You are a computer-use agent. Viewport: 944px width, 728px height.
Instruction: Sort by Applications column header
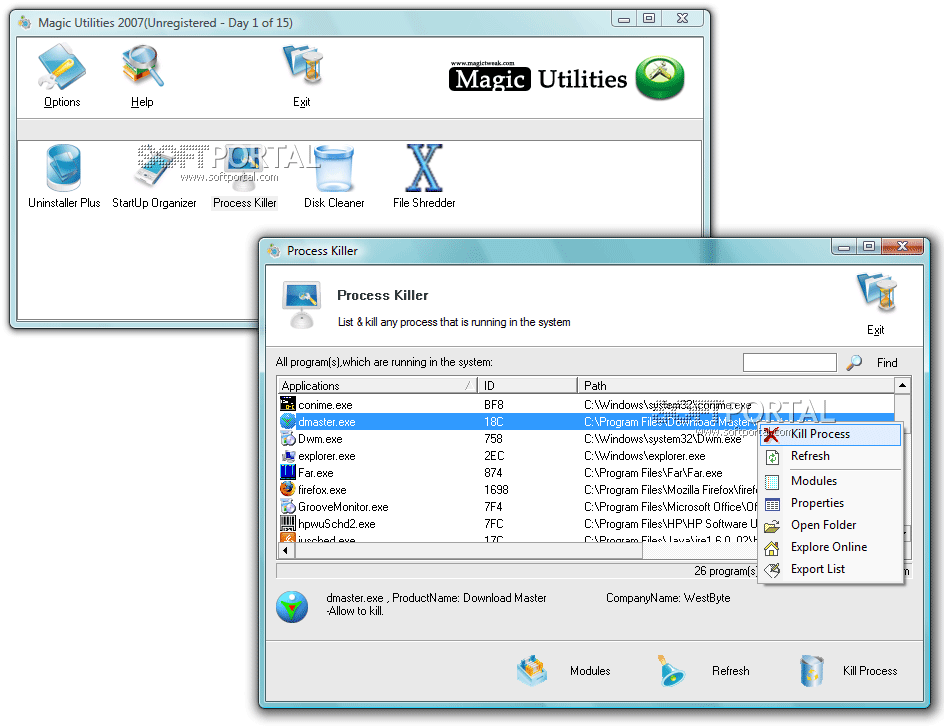coord(377,385)
